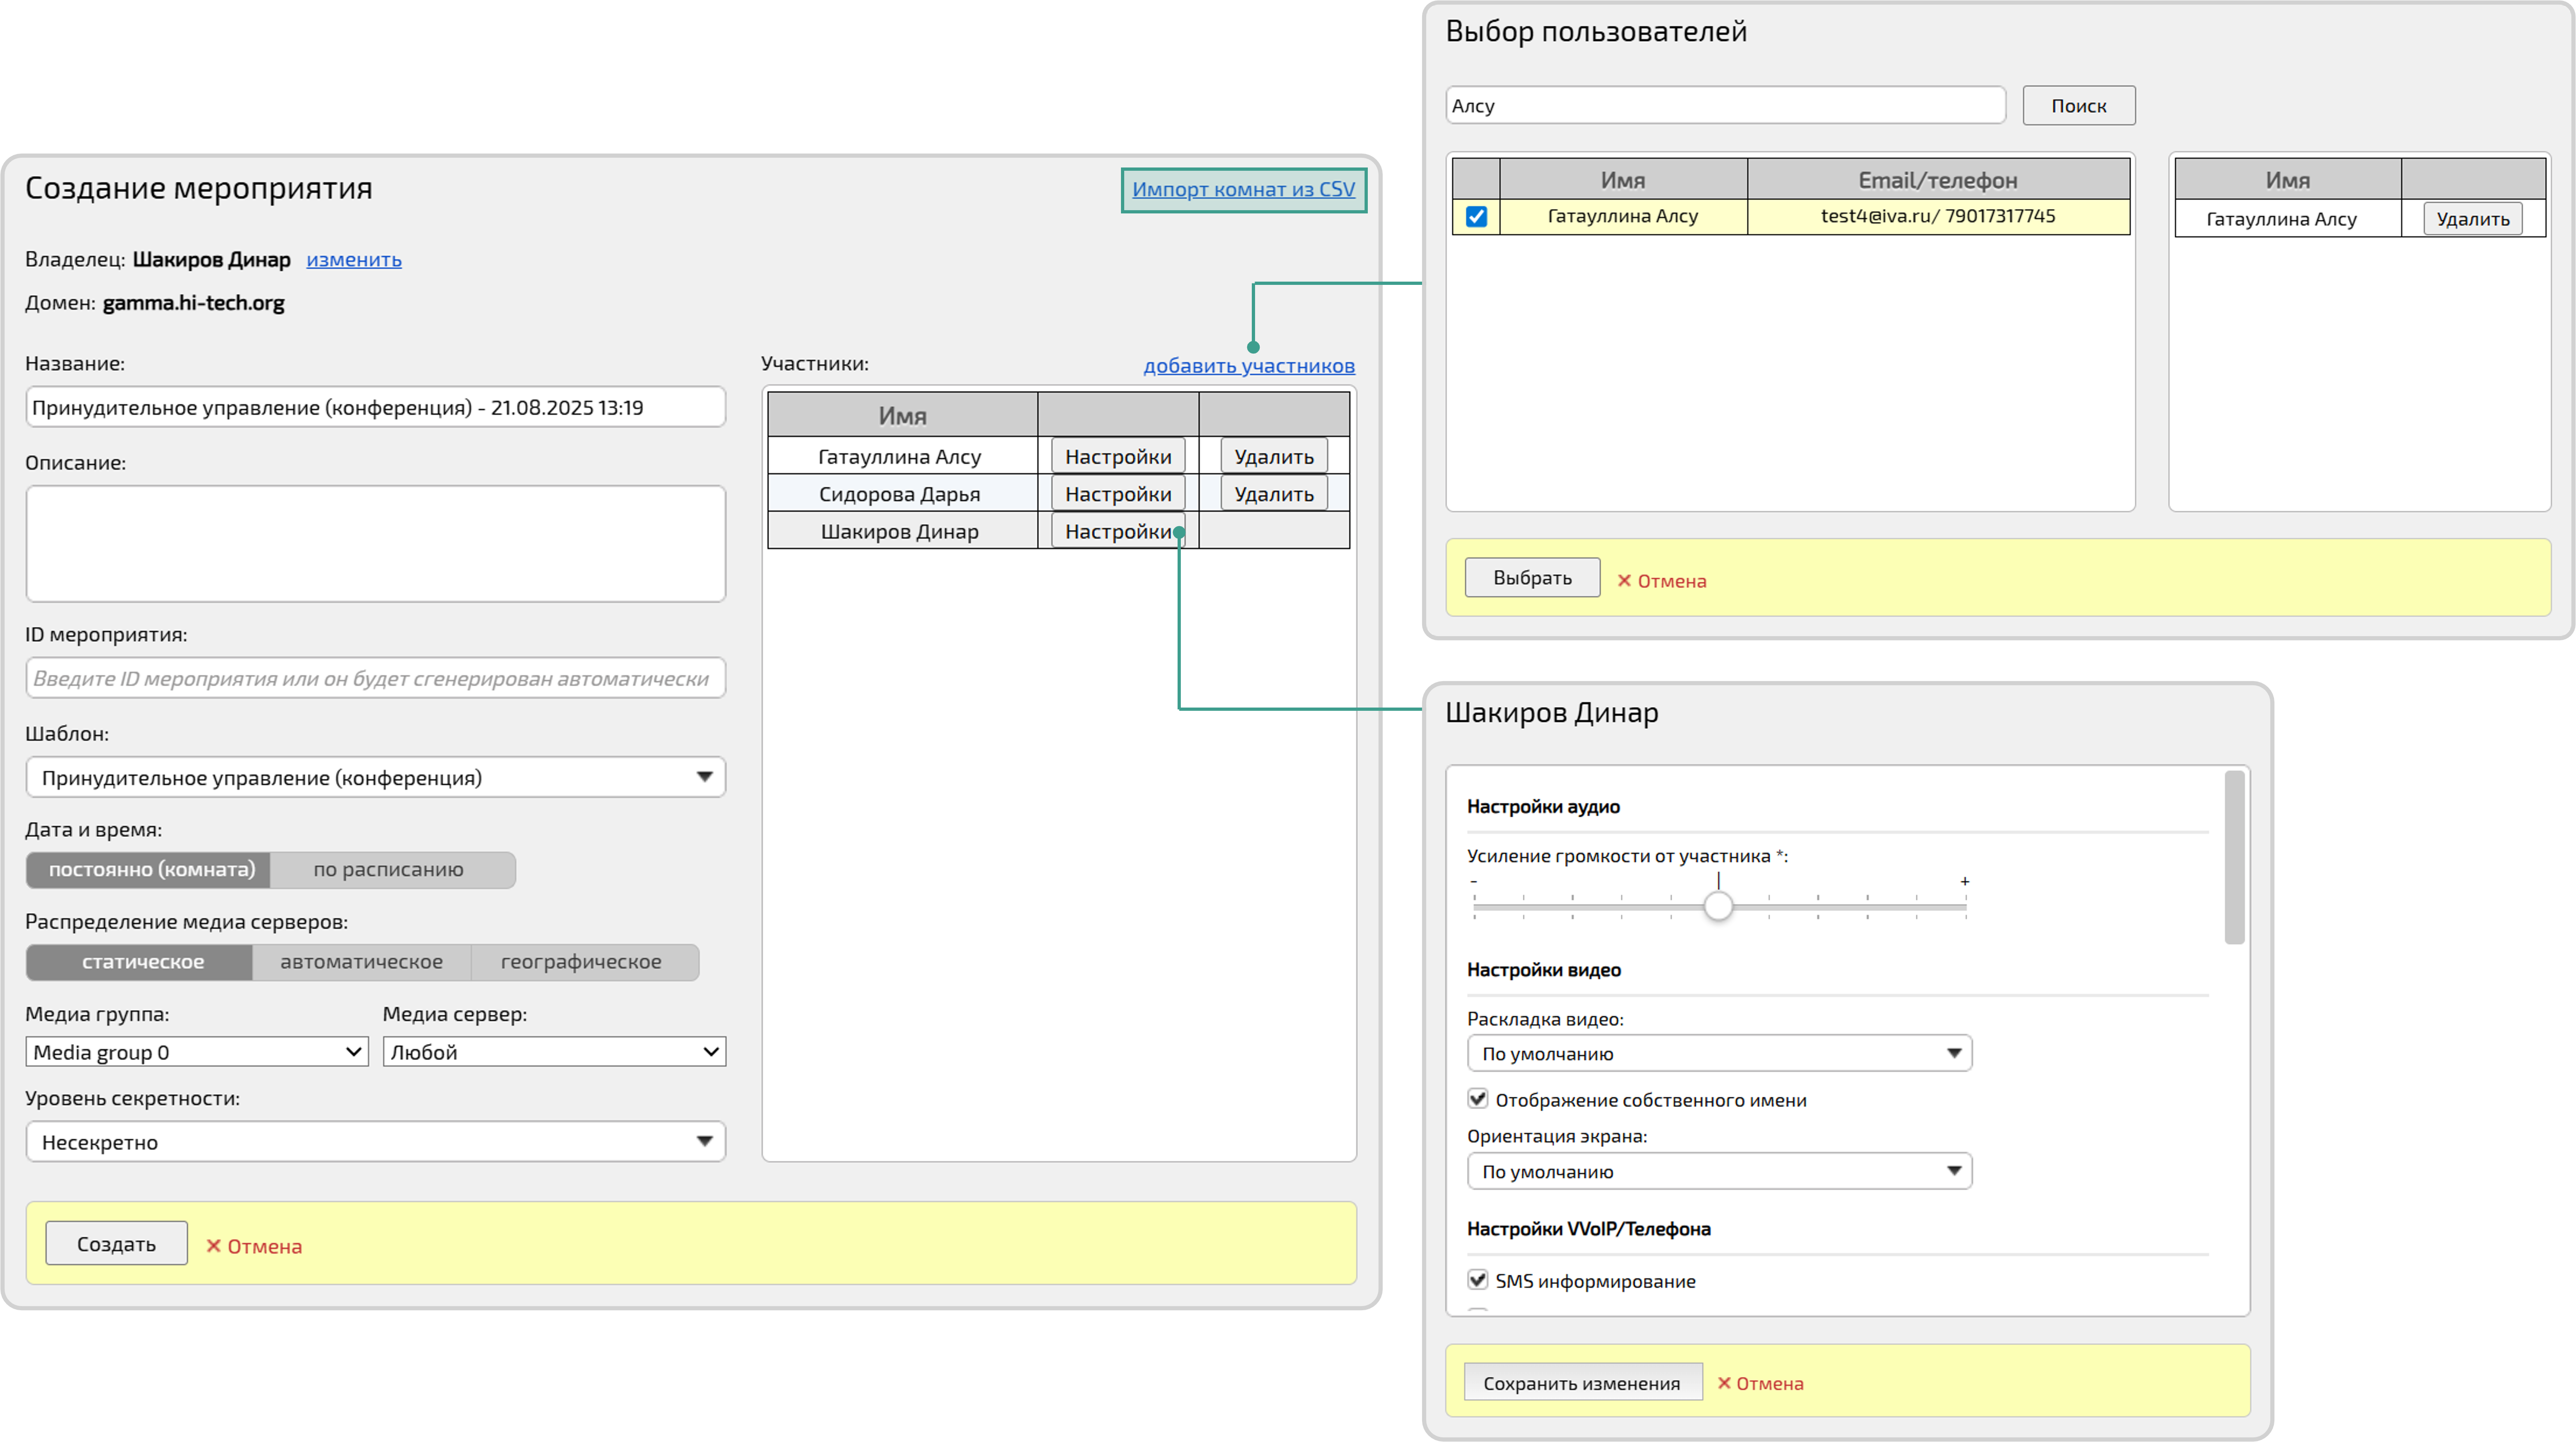Image resolution: width=2576 pixels, height=1442 pixels.
Task: Check the Гатауллина Алсу user checkbox
Action: (1476, 216)
